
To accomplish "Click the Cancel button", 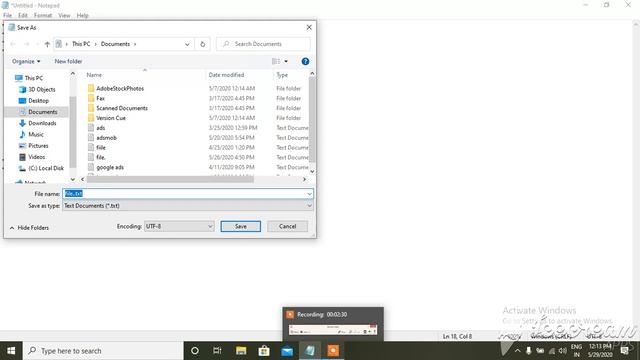I will tap(287, 226).
